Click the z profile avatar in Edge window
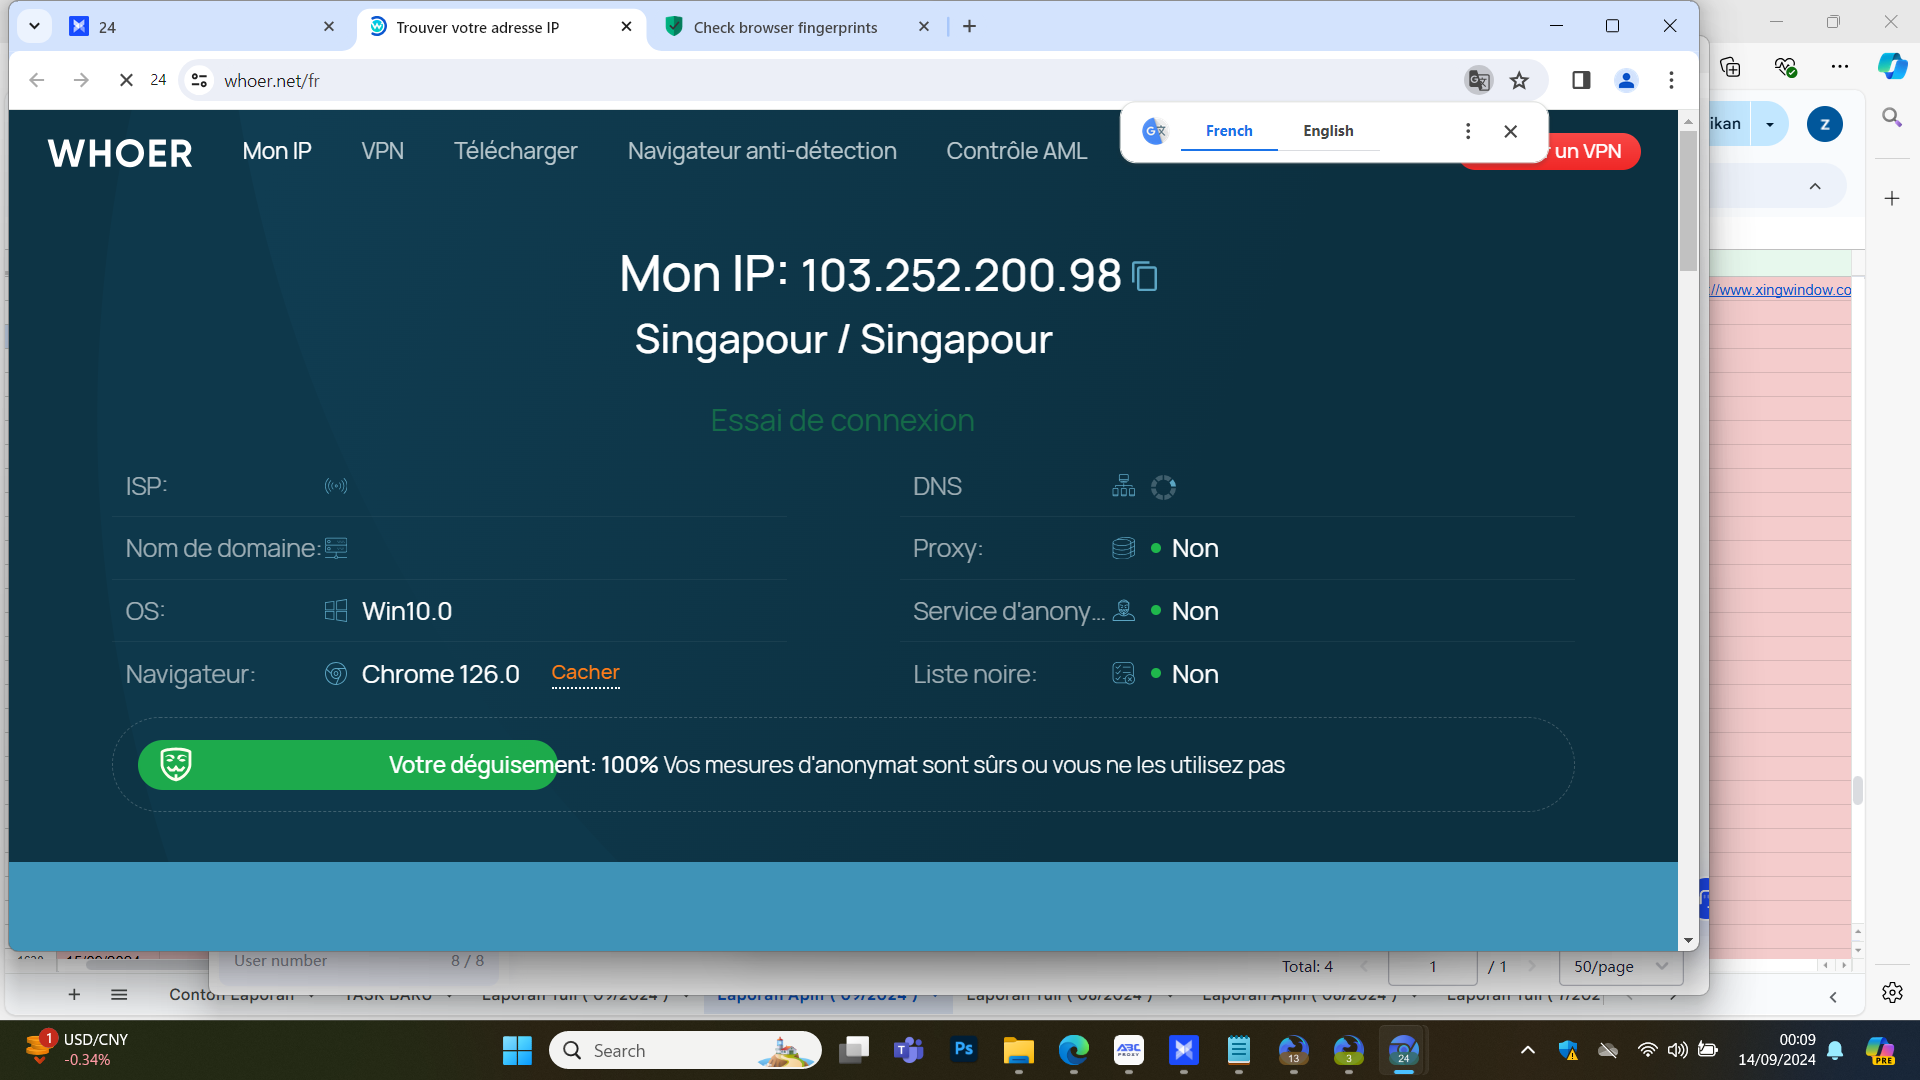Image resolution: width=1920 pixels, height=1080 pixels. tap(1825, 124)
